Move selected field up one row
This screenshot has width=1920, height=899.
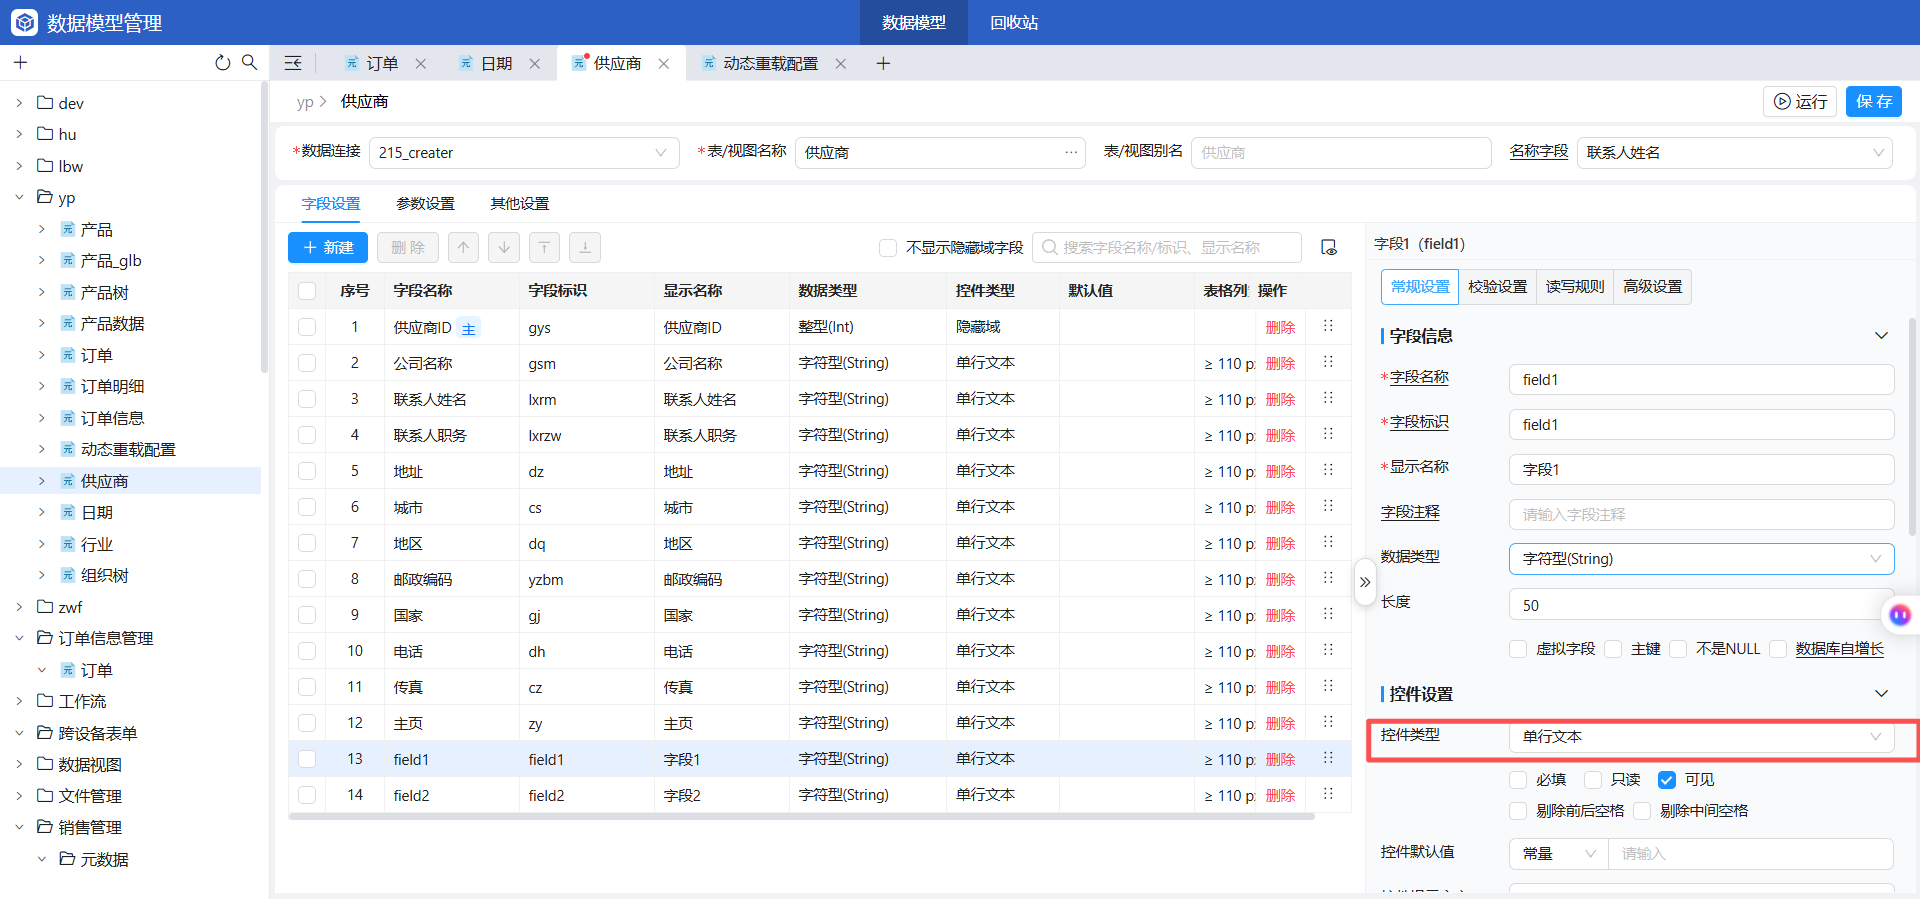coord(463,247)
